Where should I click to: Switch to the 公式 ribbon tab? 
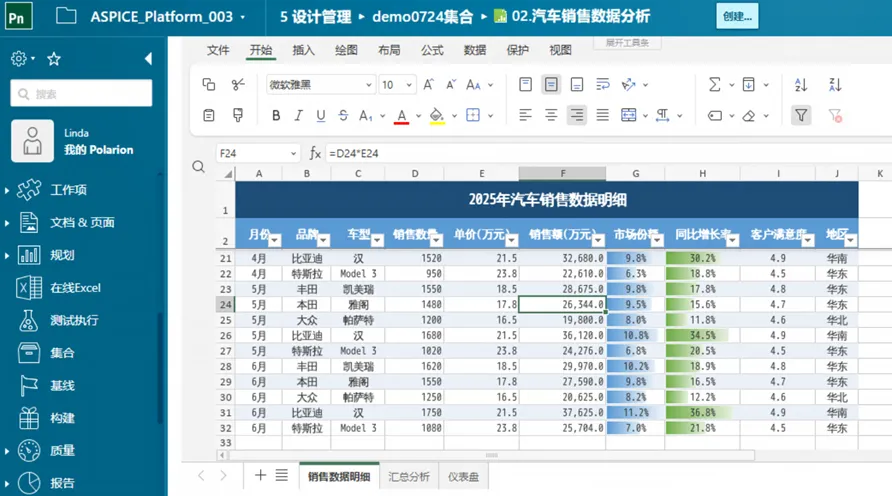[x=432, y=50]
